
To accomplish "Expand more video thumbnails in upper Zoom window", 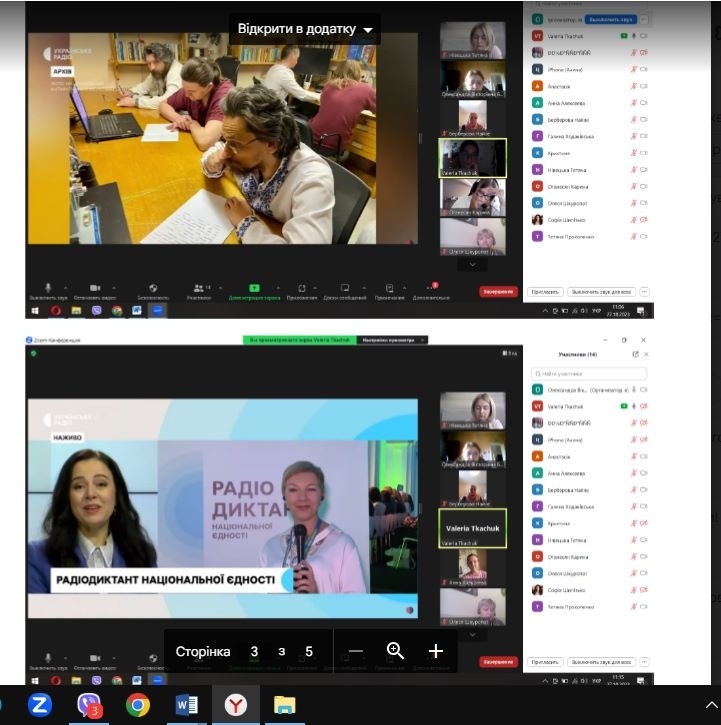I will click(x=472, y=265).
